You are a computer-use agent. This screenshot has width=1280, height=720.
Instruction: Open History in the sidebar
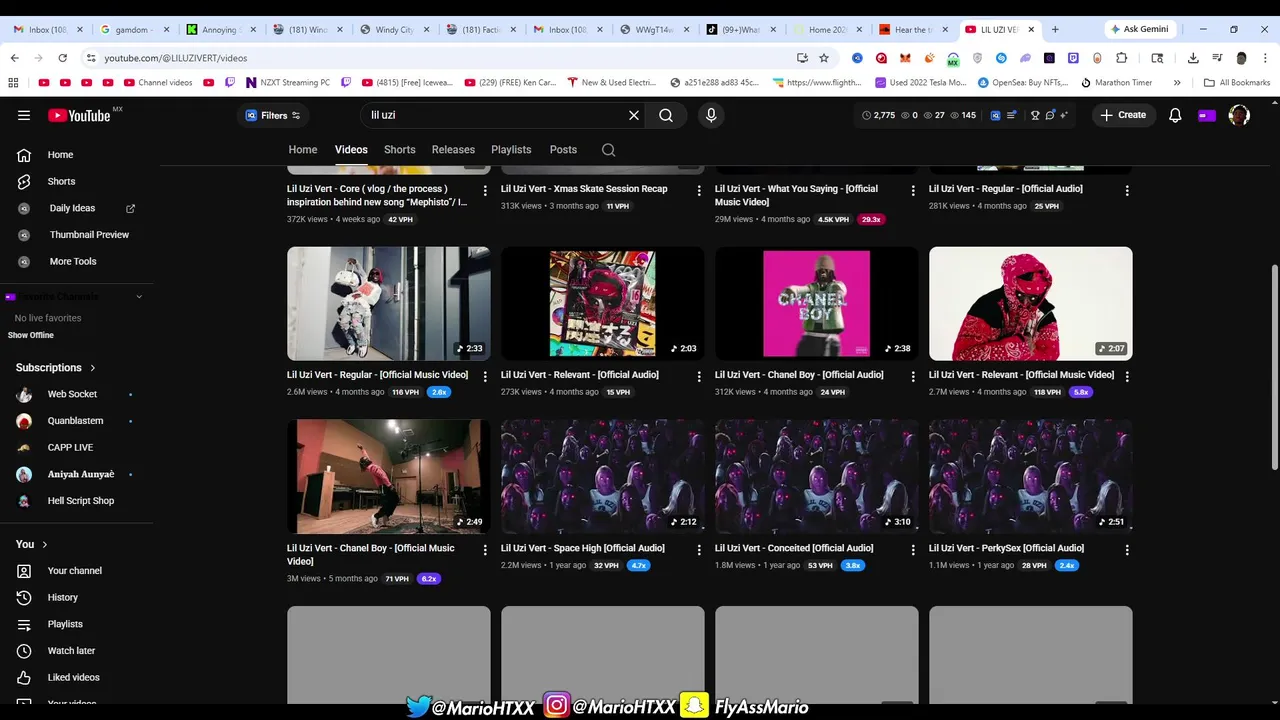tap(77, 598)
